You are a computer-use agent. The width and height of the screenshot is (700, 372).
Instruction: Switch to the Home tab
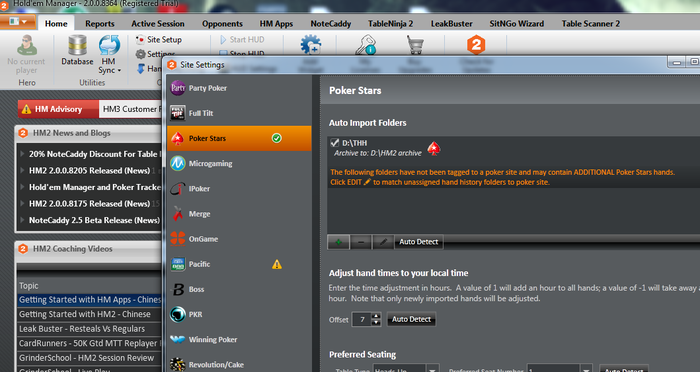(x=56, y=24)
